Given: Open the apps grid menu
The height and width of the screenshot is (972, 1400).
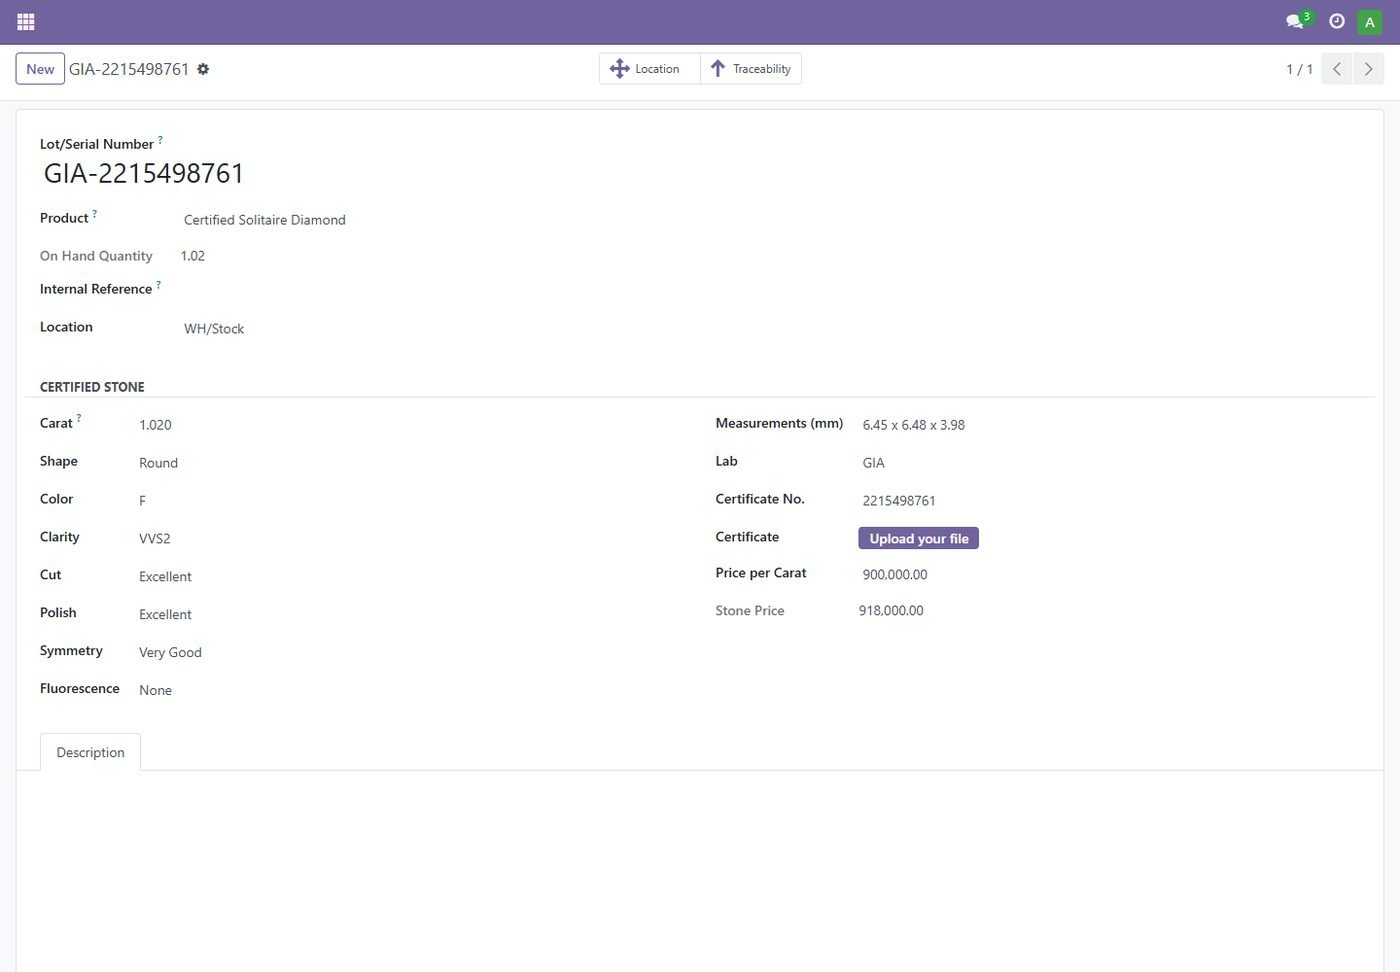Looking at the screenshot, I should click(x=26, y=21).
